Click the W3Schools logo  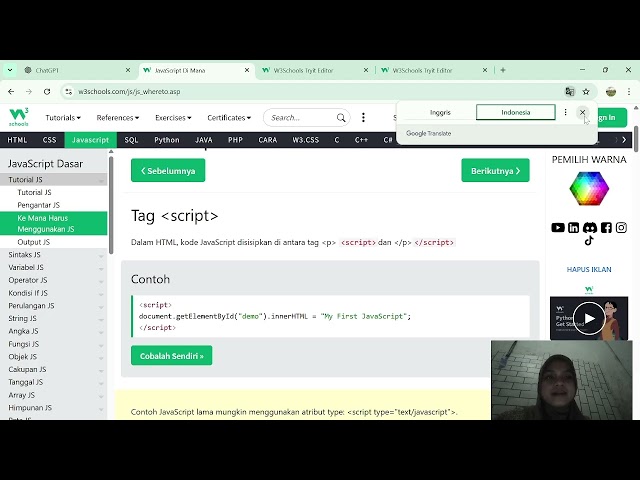[19, 117]
